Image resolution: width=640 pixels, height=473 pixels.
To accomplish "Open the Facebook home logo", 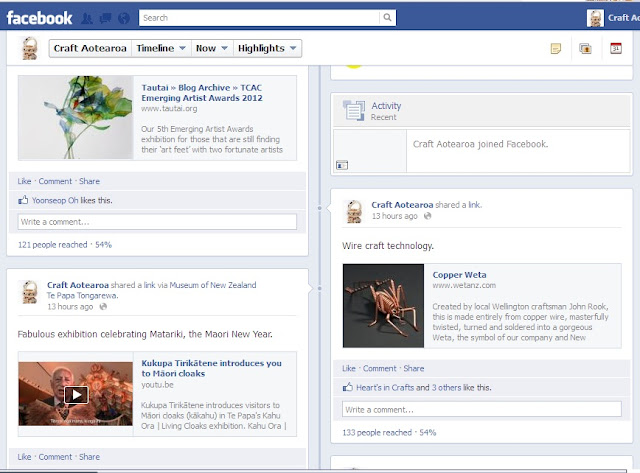I will click(39, 18).
